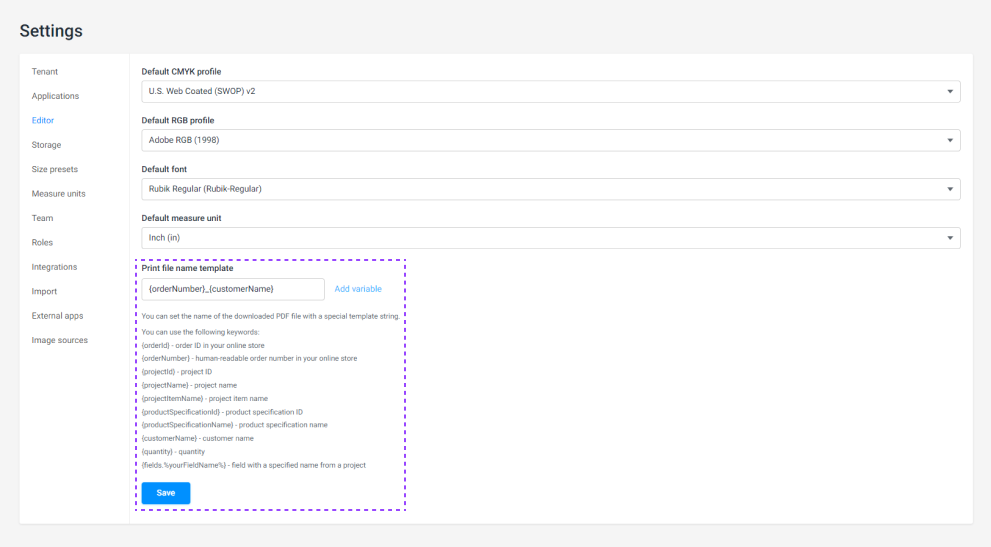Open the Tenant settings section
Image resolution: width=991 pixels, height=547 pixels.
click(x=45, y=71)
